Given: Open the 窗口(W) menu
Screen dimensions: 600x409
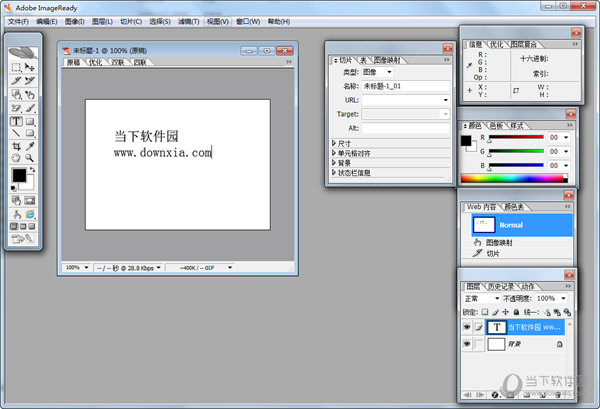Looking at the screenshot, I should 248,21.
